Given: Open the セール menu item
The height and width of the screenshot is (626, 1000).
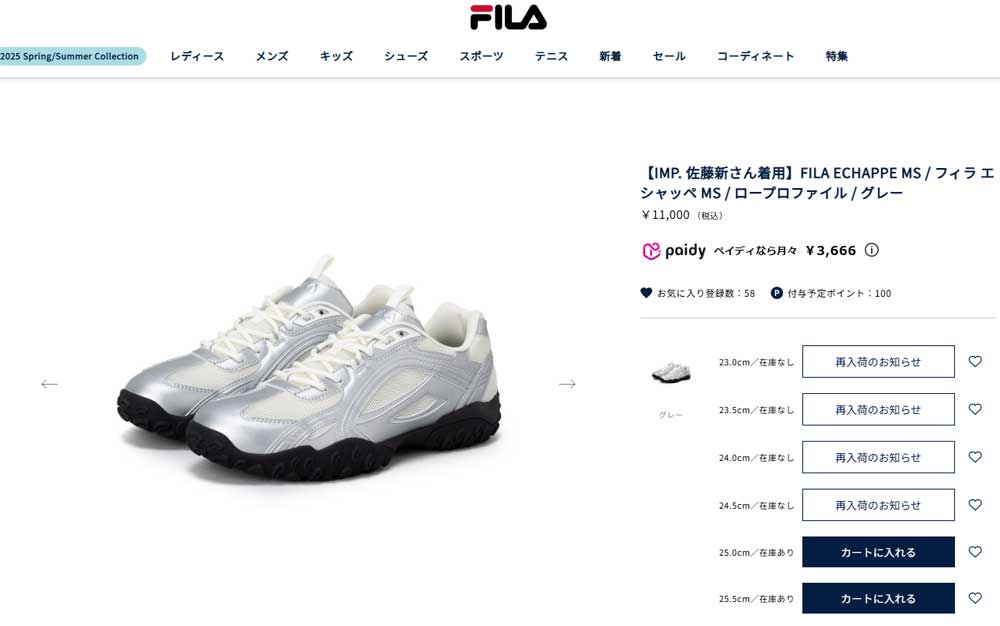Looking at the screenshot, I should (x=669, y=56).
